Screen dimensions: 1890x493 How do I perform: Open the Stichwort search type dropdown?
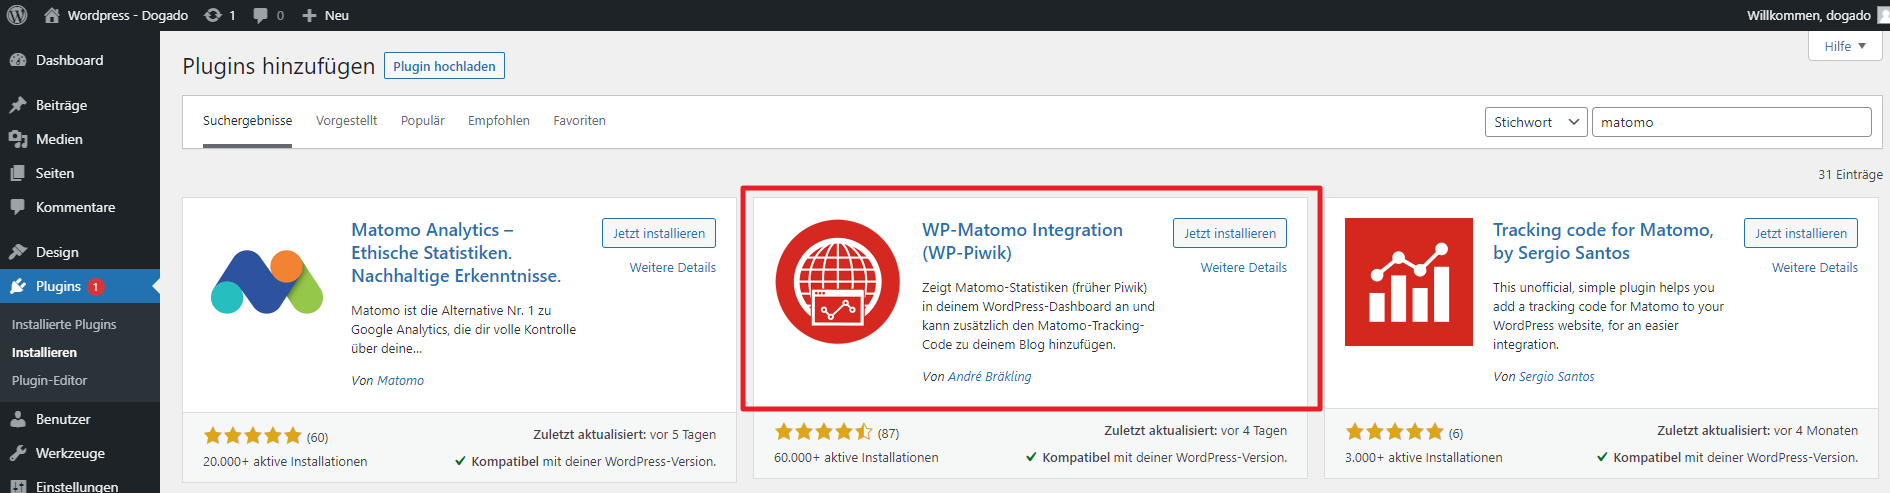click(1536, 122)
